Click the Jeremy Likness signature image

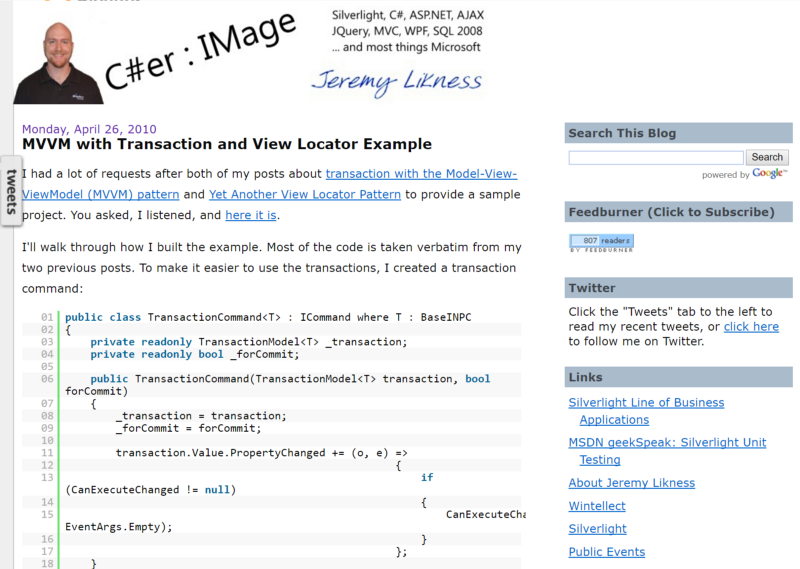click(397, 82)
